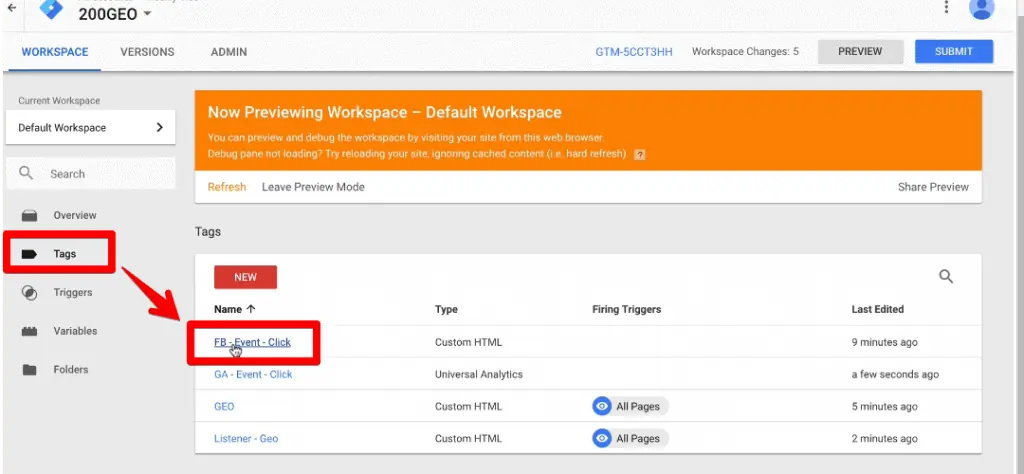This screenshot has height=474, width=1024.
Task: Switch to the Versions tab
Action: 147,52
